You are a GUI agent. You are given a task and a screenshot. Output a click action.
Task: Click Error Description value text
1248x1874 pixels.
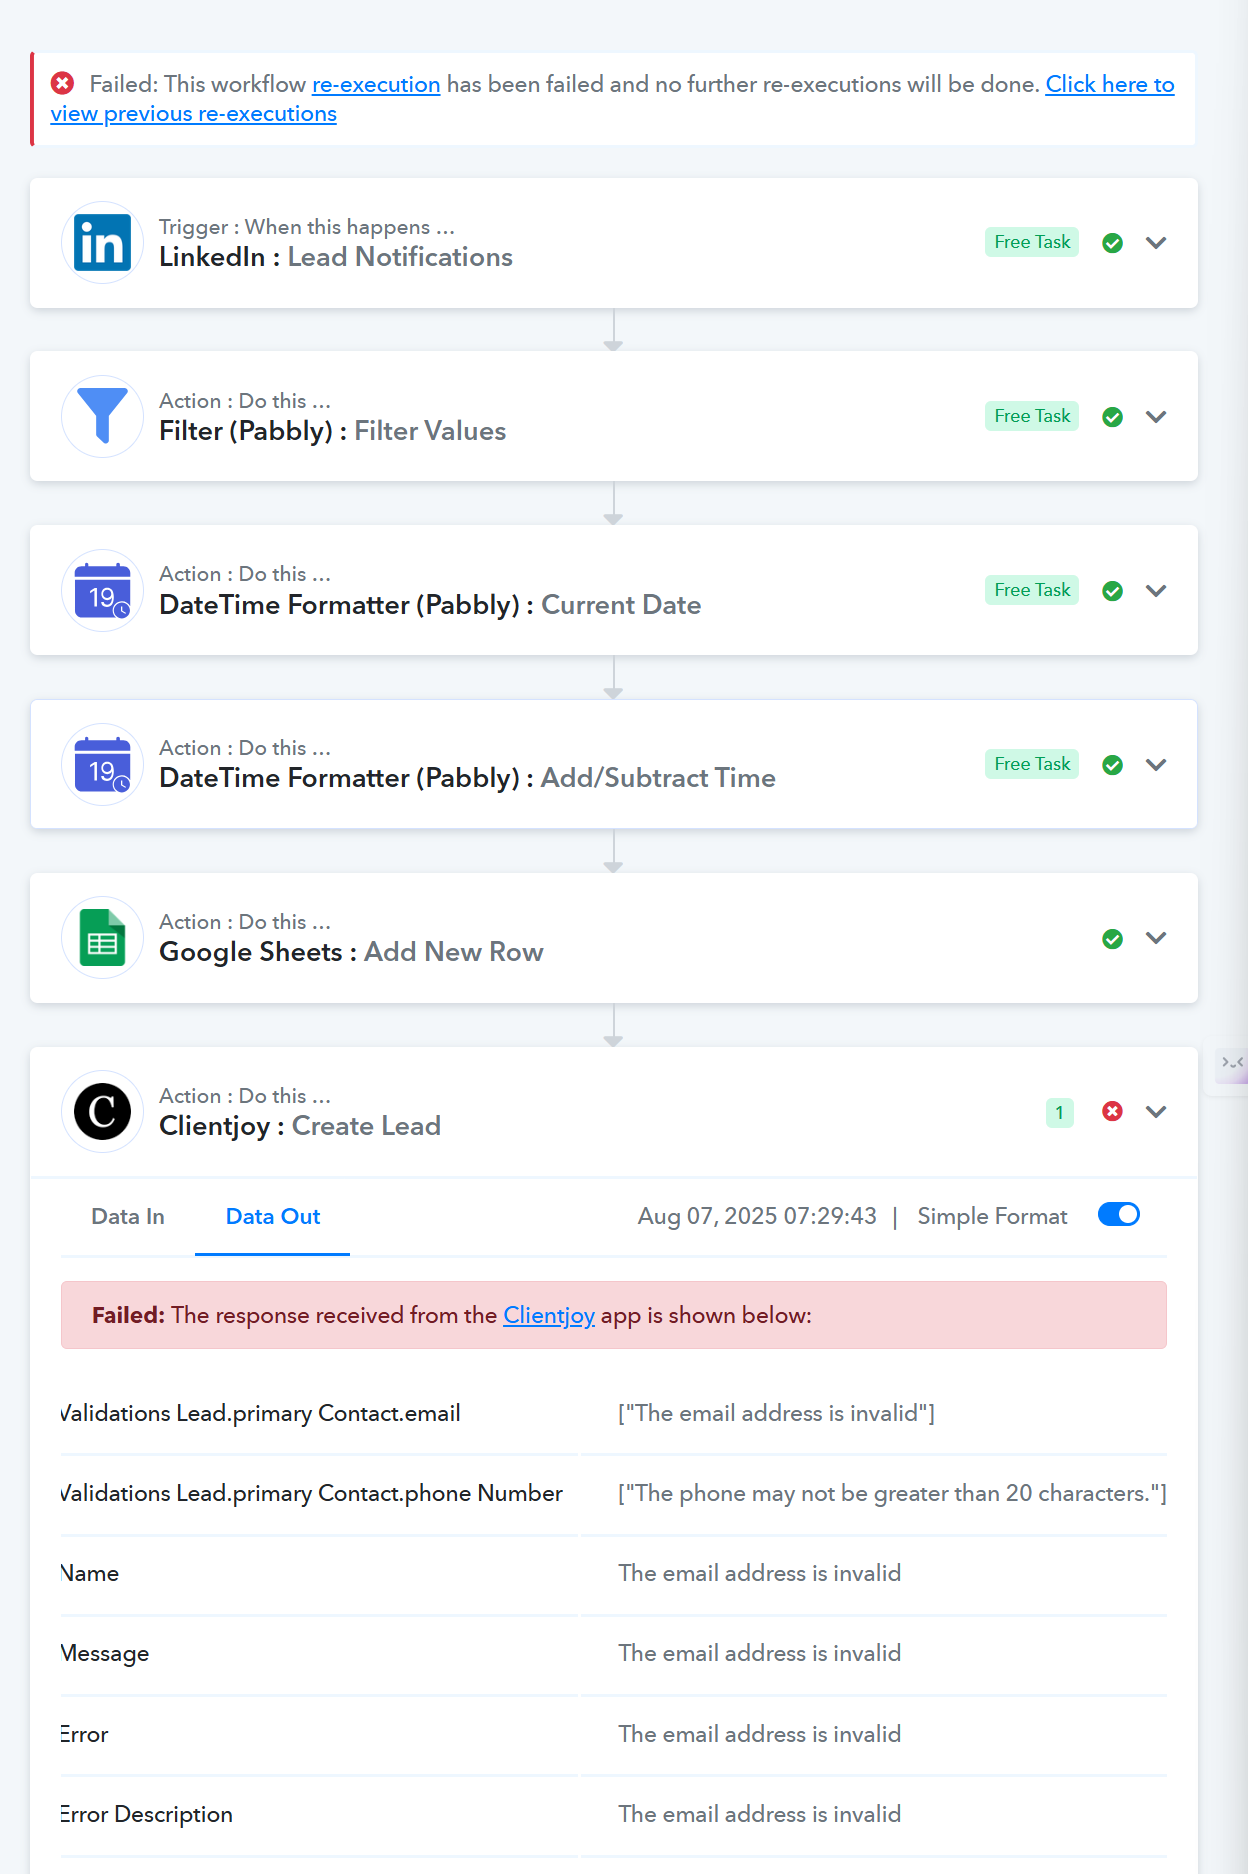[759, 1814]
